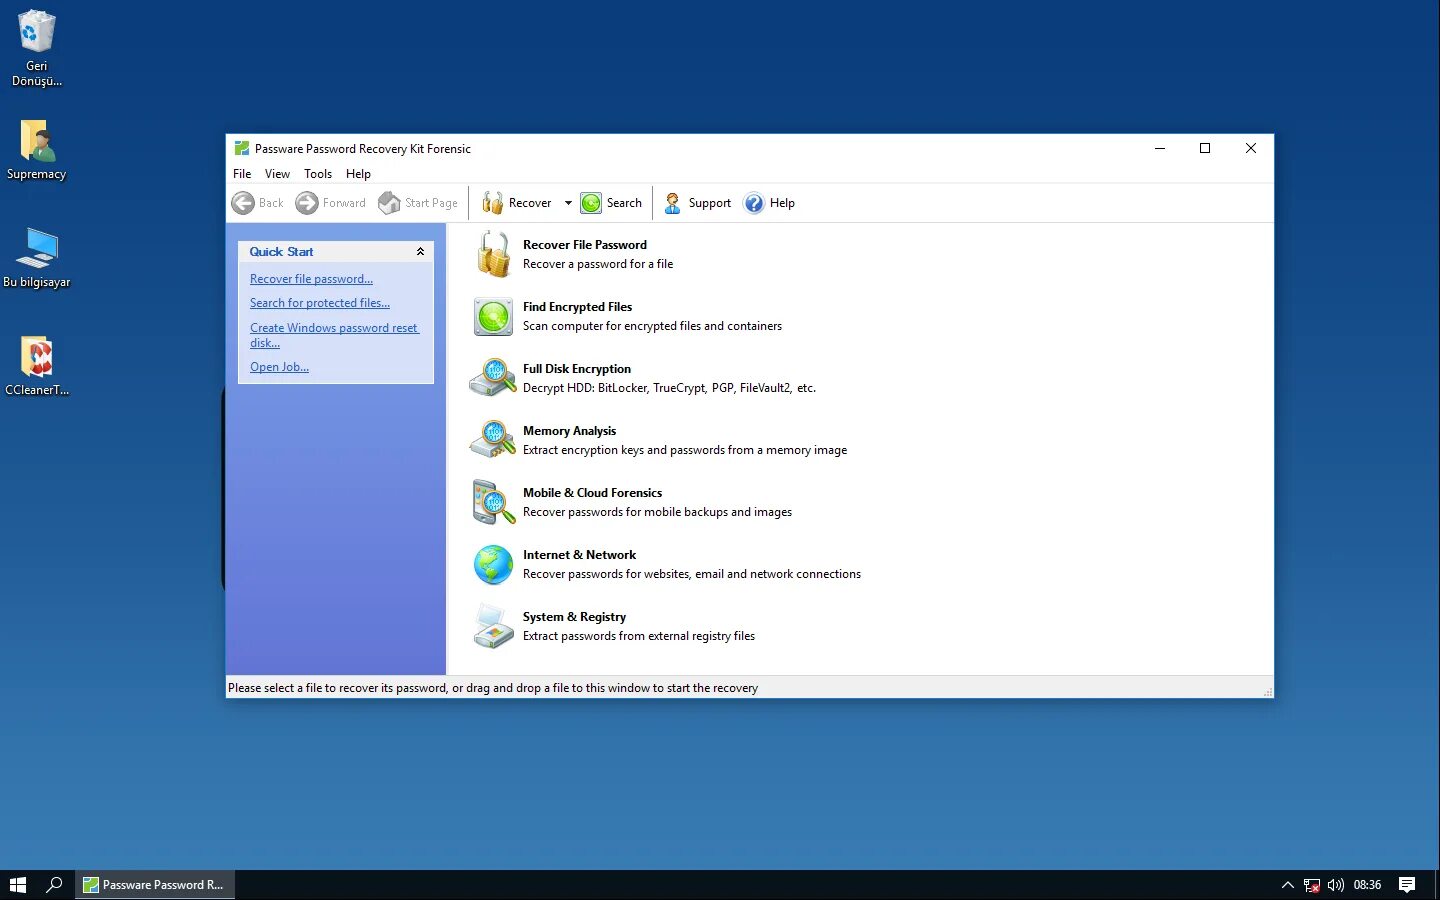Select the Supremacy desktop folder icon
Viewport: 1440px width, 900px height.
point(37,152)
